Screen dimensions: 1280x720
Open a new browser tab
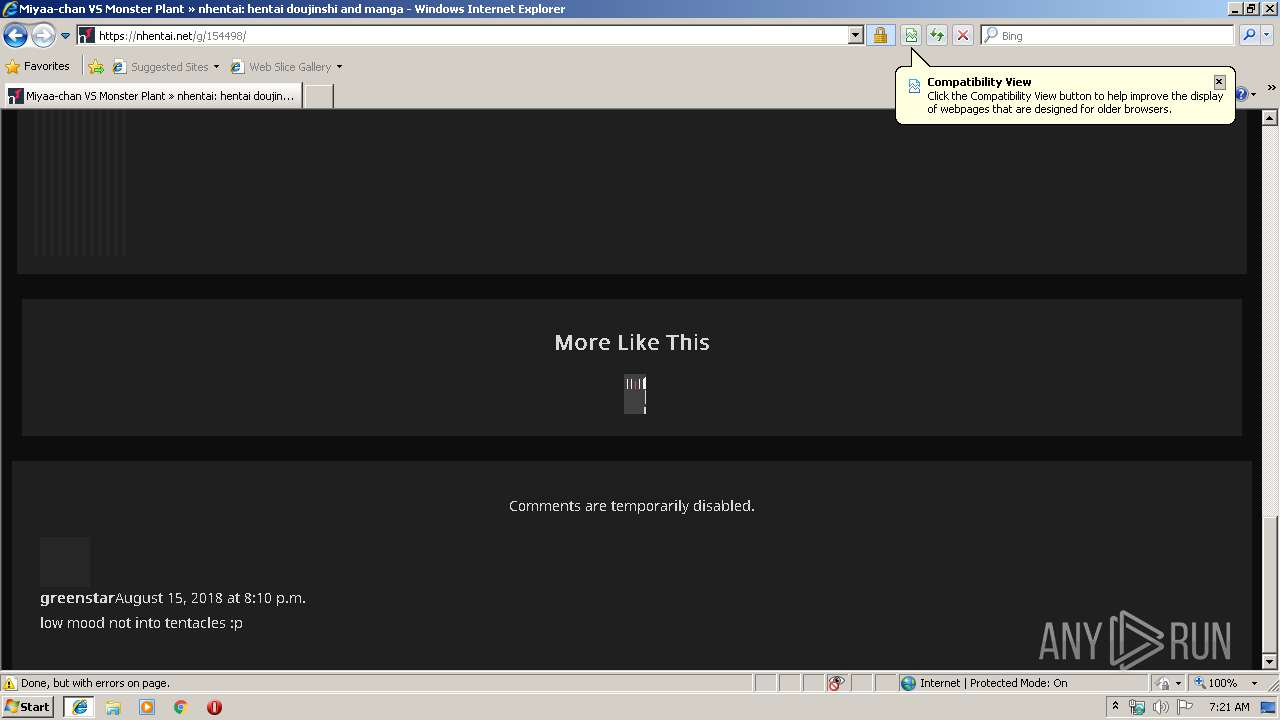(318, 96)
